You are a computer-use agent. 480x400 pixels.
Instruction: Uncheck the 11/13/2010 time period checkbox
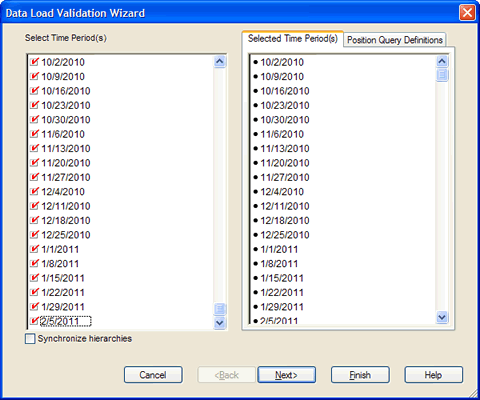coord(34,148)
